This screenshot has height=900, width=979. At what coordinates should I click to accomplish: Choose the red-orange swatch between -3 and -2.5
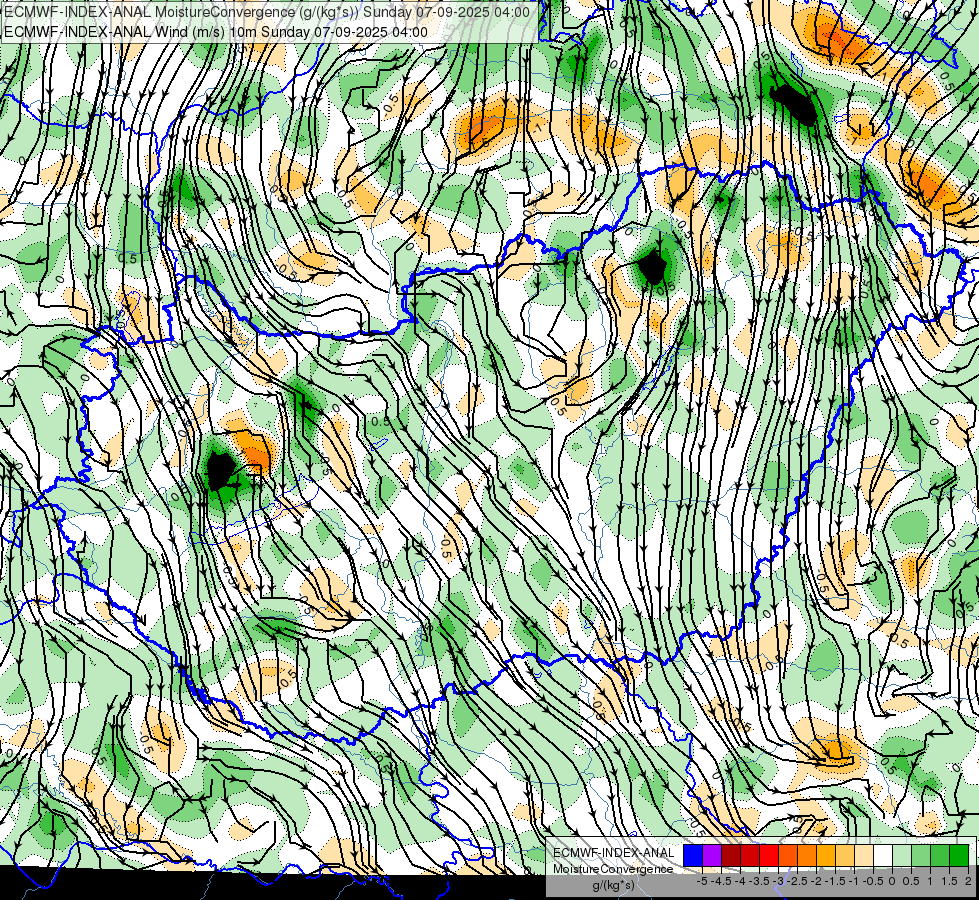coord(788,855)
